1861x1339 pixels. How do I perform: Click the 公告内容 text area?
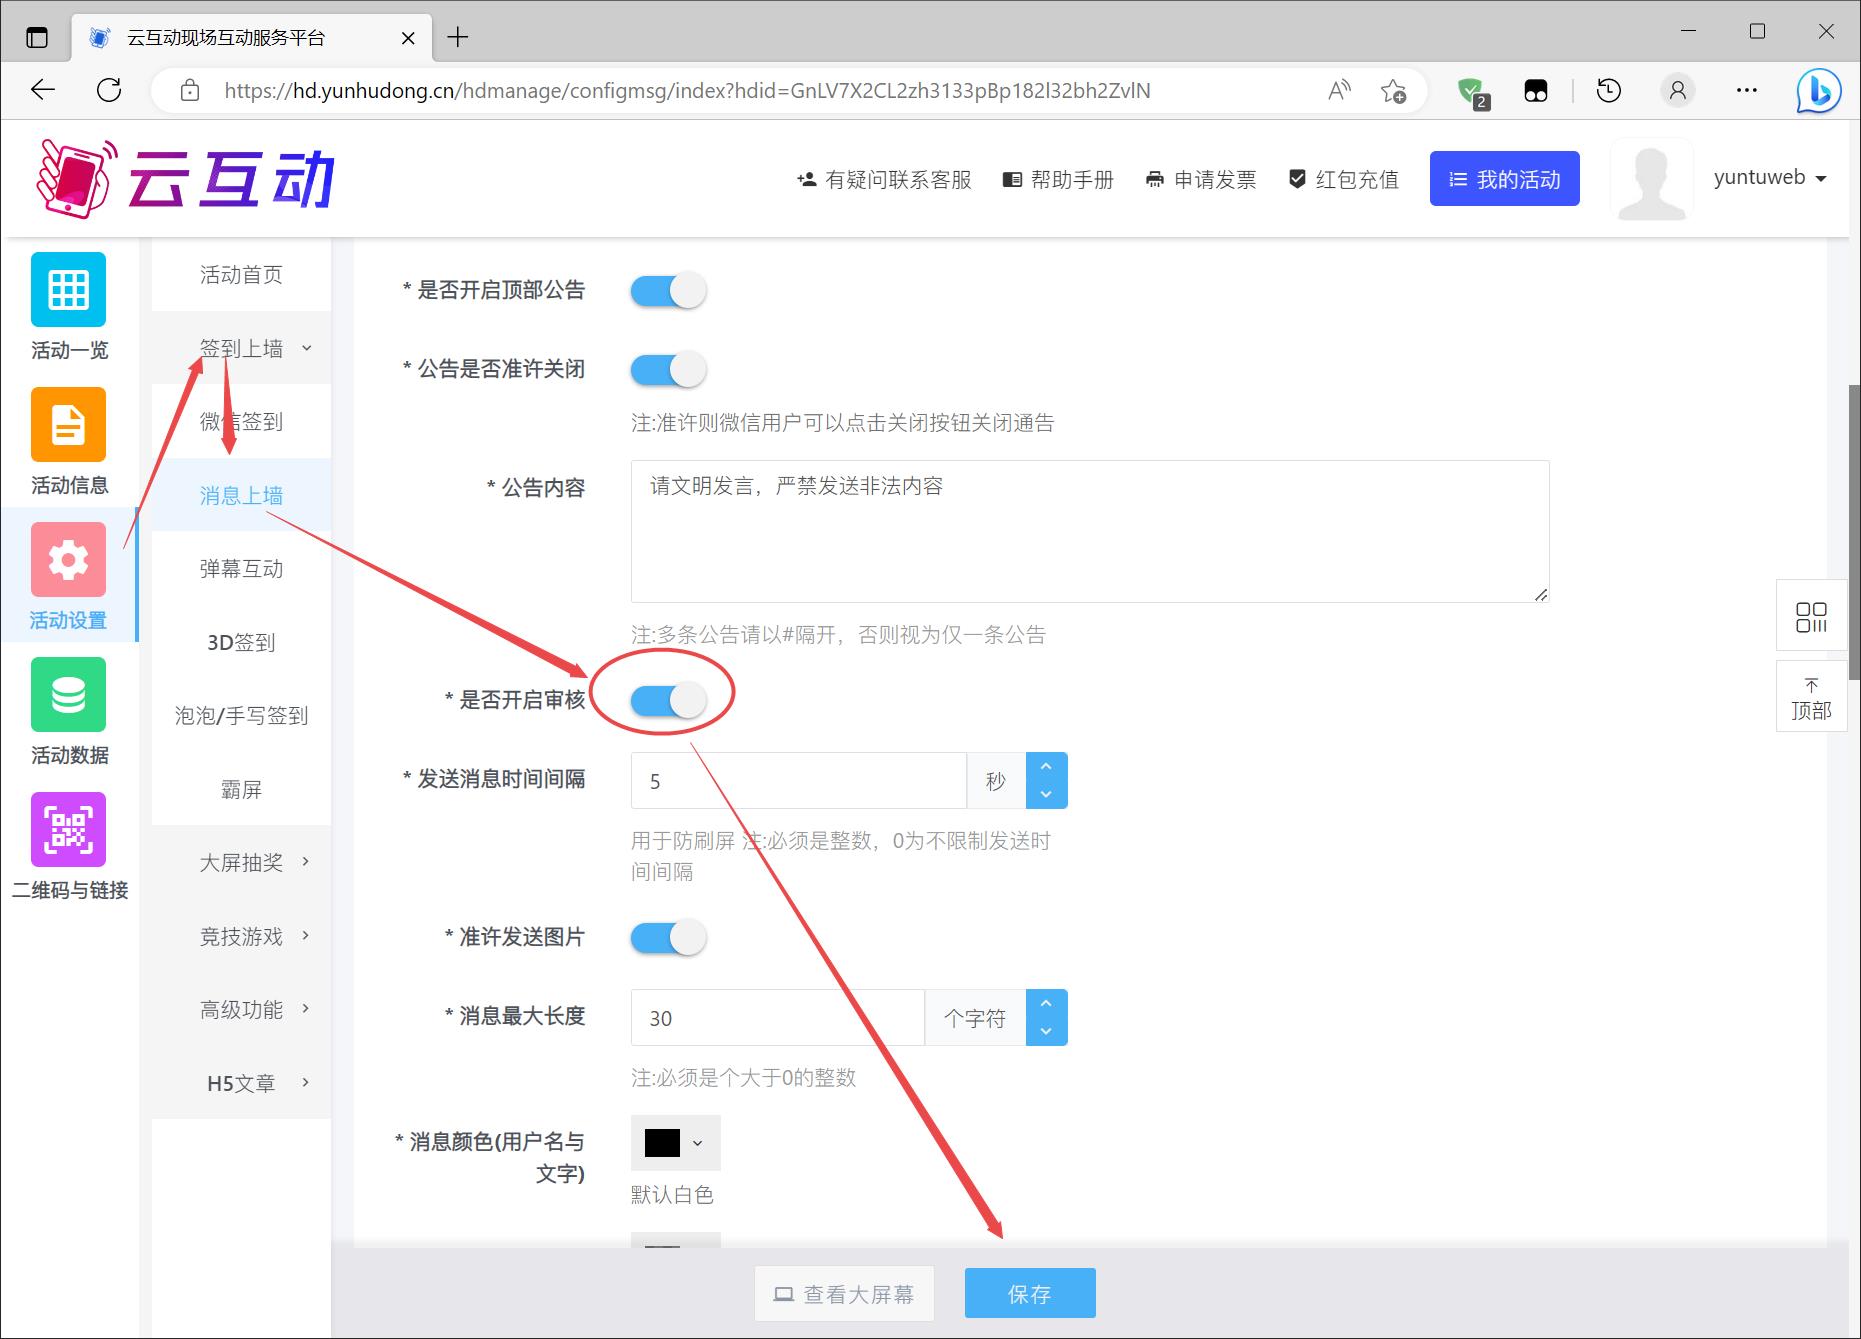pos(1089,531)
